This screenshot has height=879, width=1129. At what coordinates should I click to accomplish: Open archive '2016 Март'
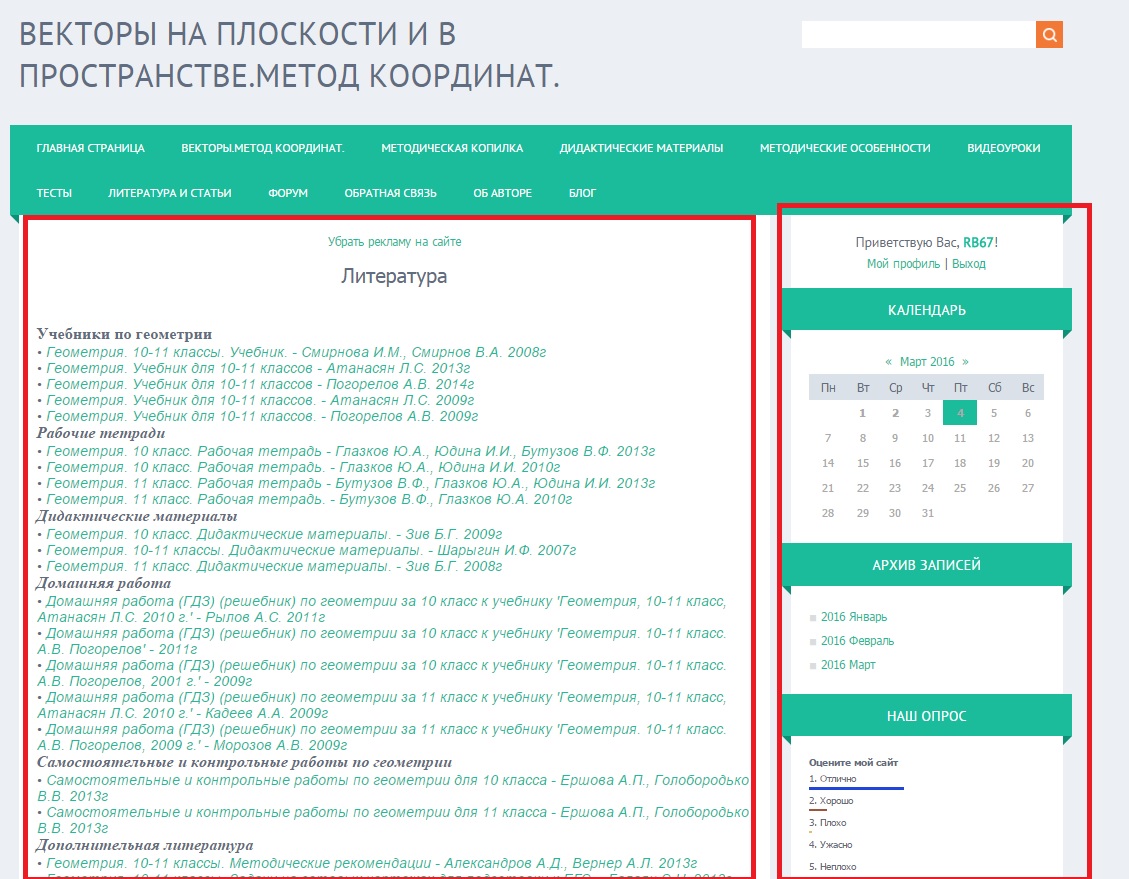pyautogui.click(x=848, y=664)
